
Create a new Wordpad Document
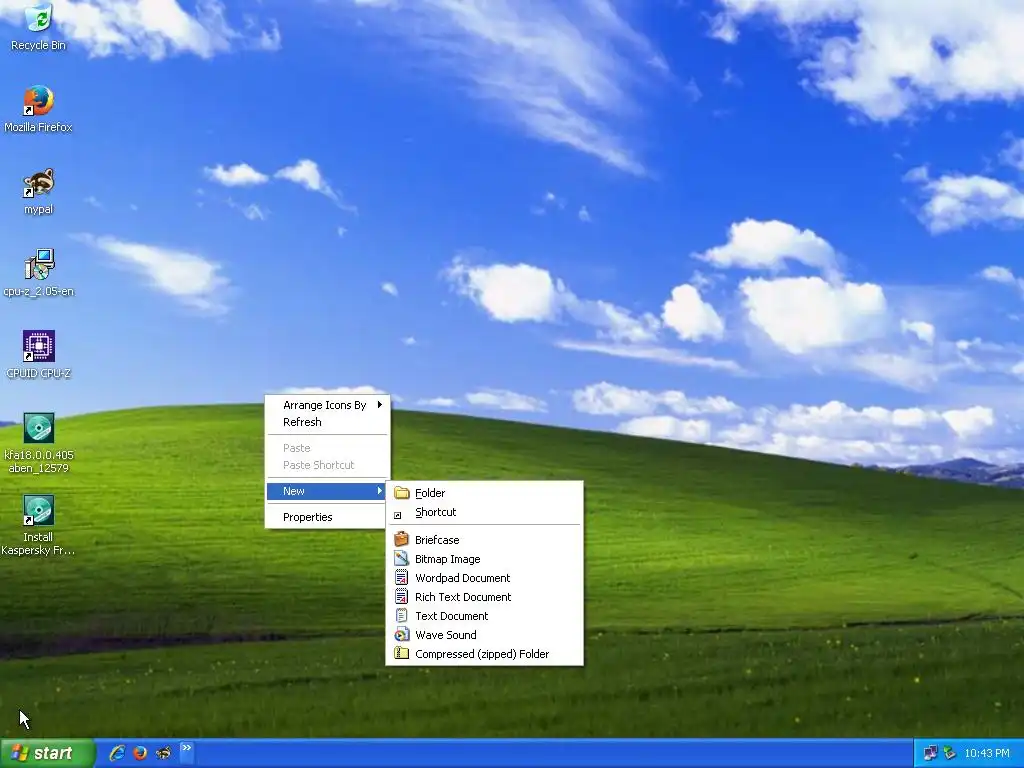tap(485, 578)
